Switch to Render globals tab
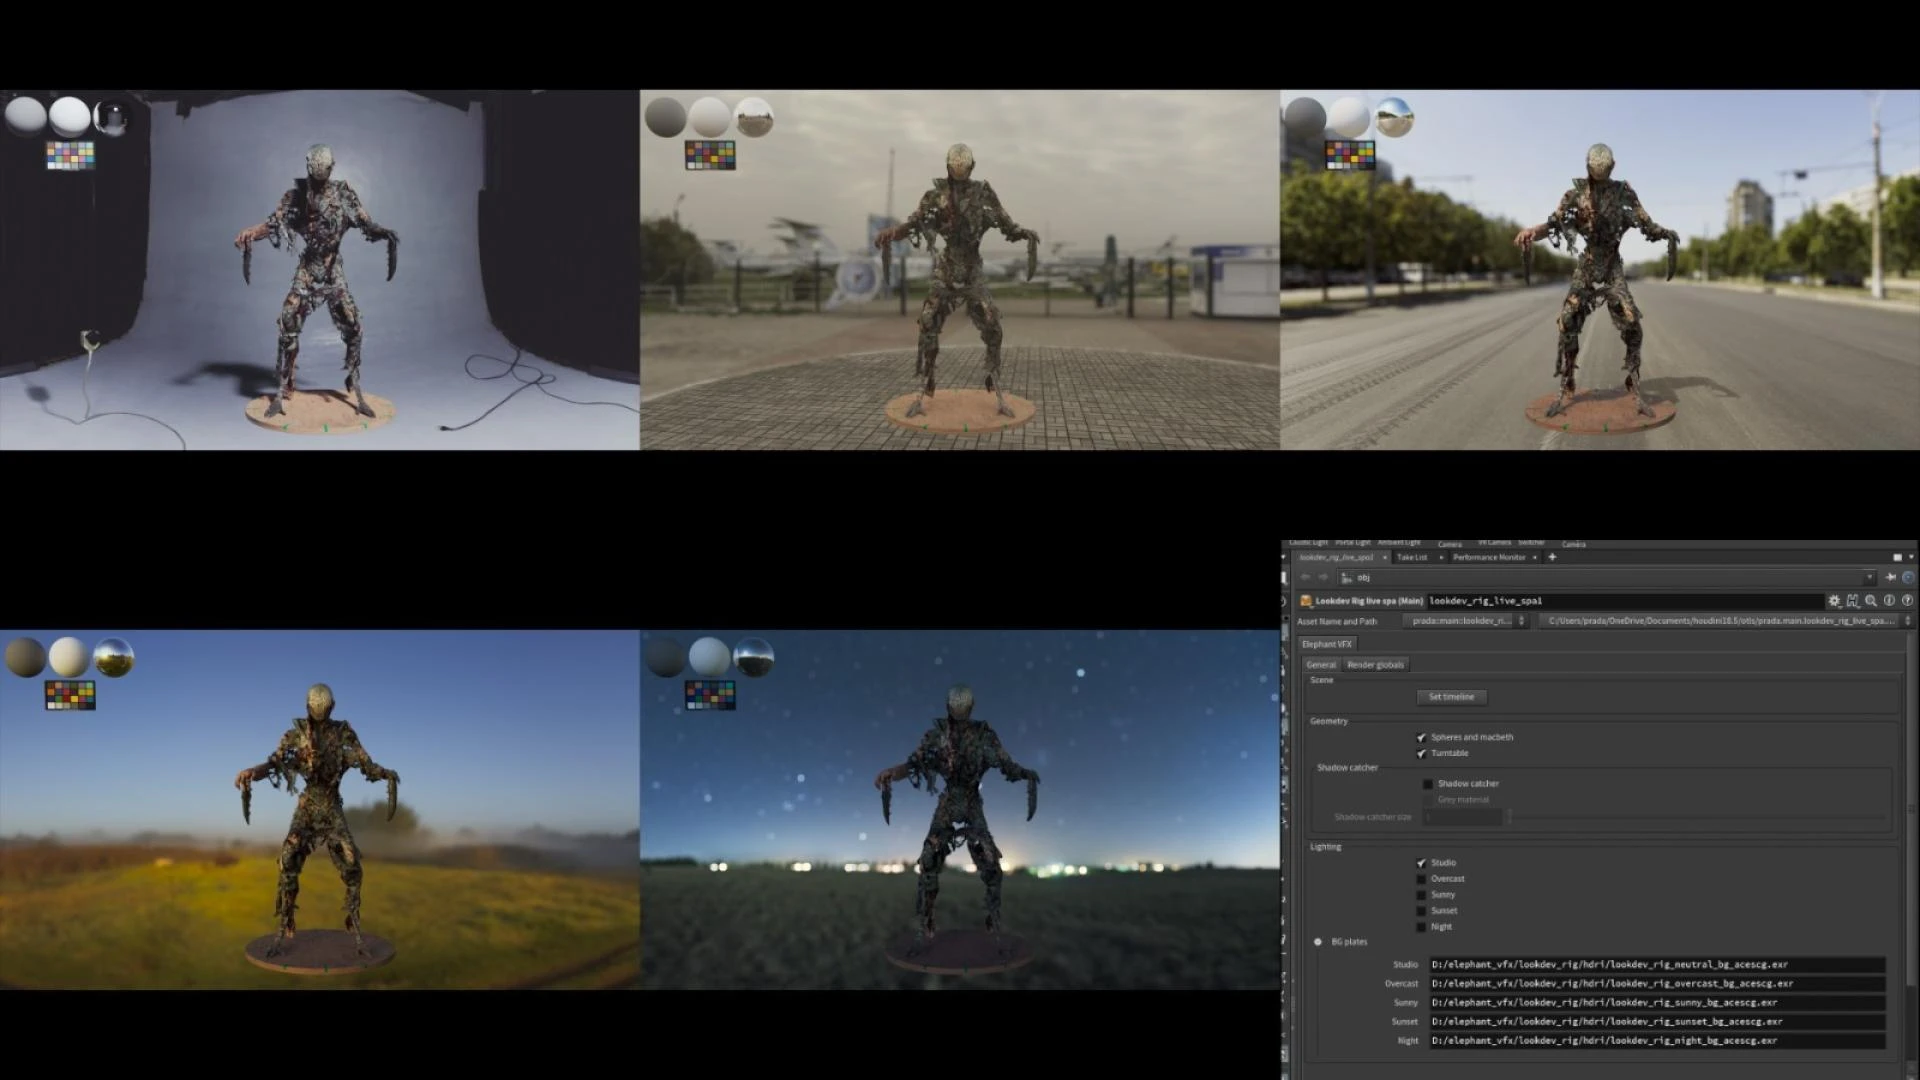The height and width of the screenshot is (1080, 1920). (1375, 665)
